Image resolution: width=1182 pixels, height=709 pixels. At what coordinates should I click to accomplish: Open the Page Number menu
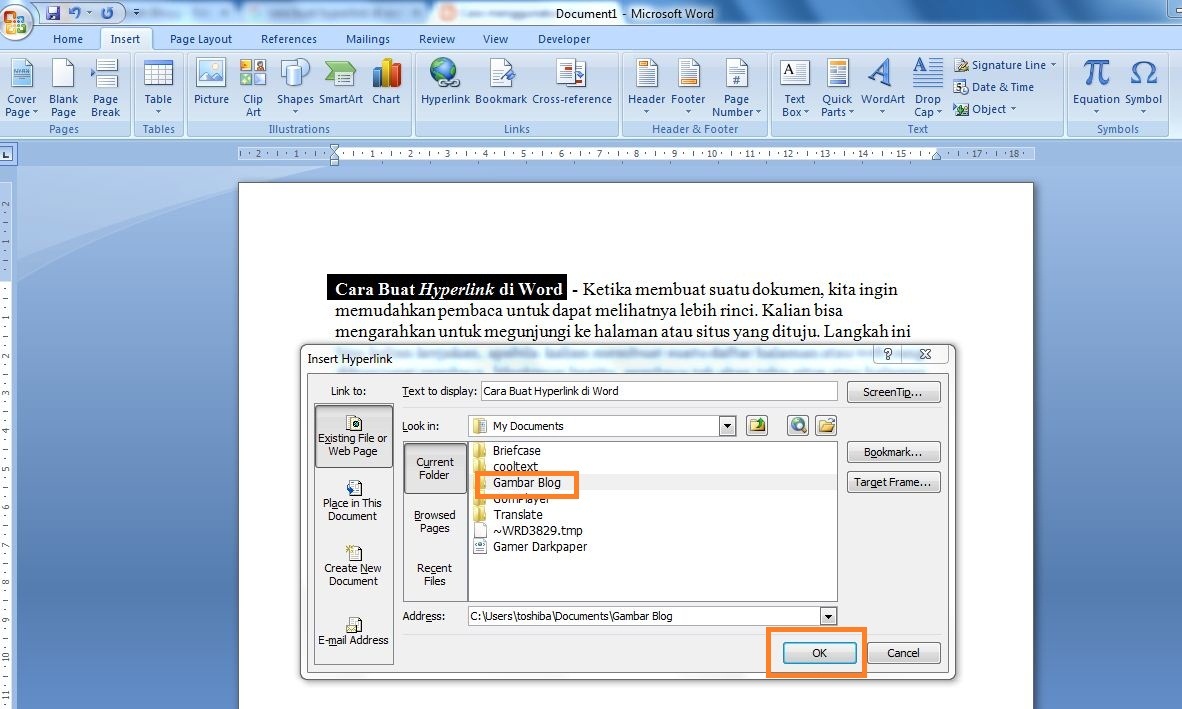click(x=736, y=88)
